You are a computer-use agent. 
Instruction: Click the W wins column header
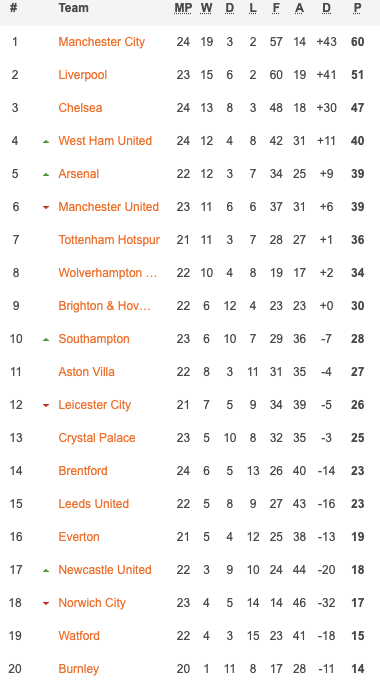pos(206,8)
